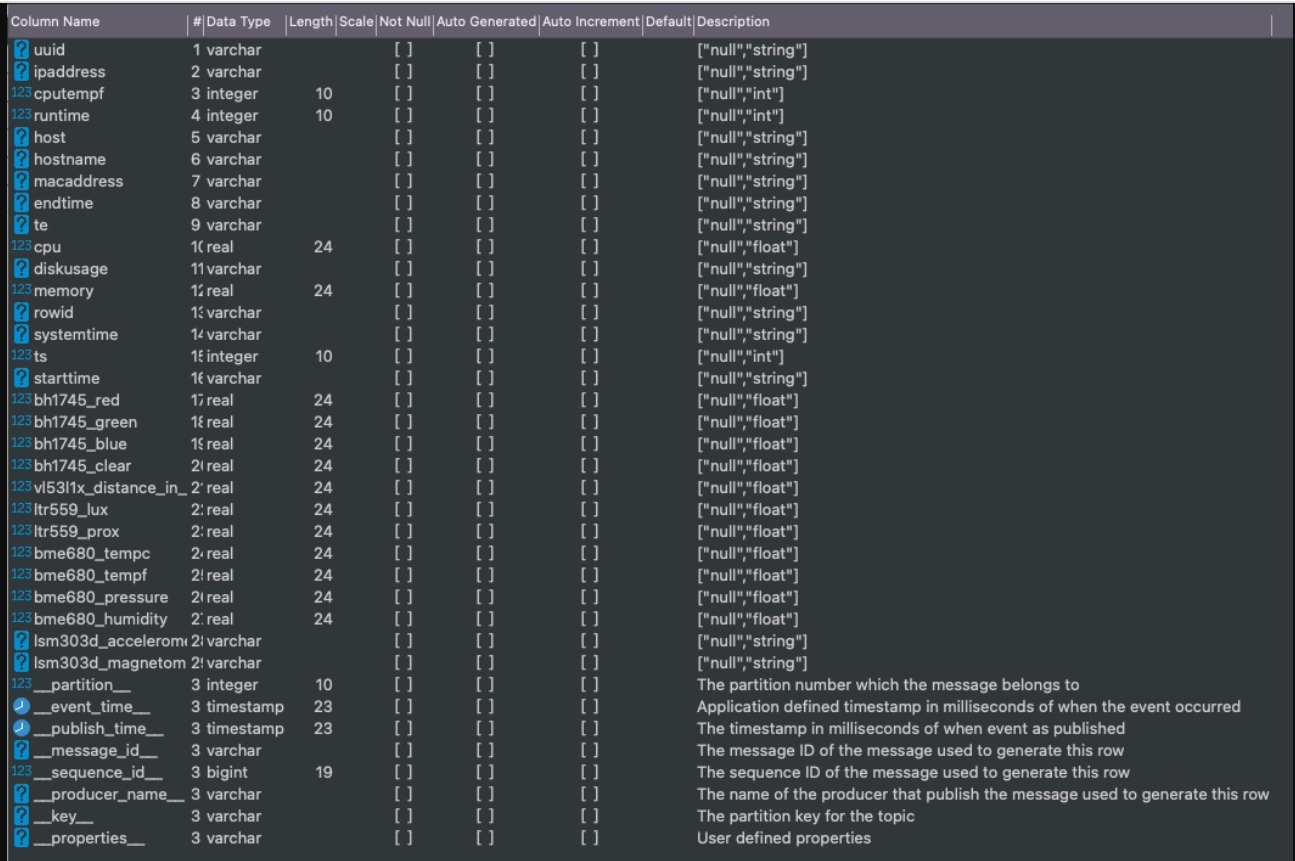
Task: Click the type icon beside __properties__
Action: pos(22,838)
